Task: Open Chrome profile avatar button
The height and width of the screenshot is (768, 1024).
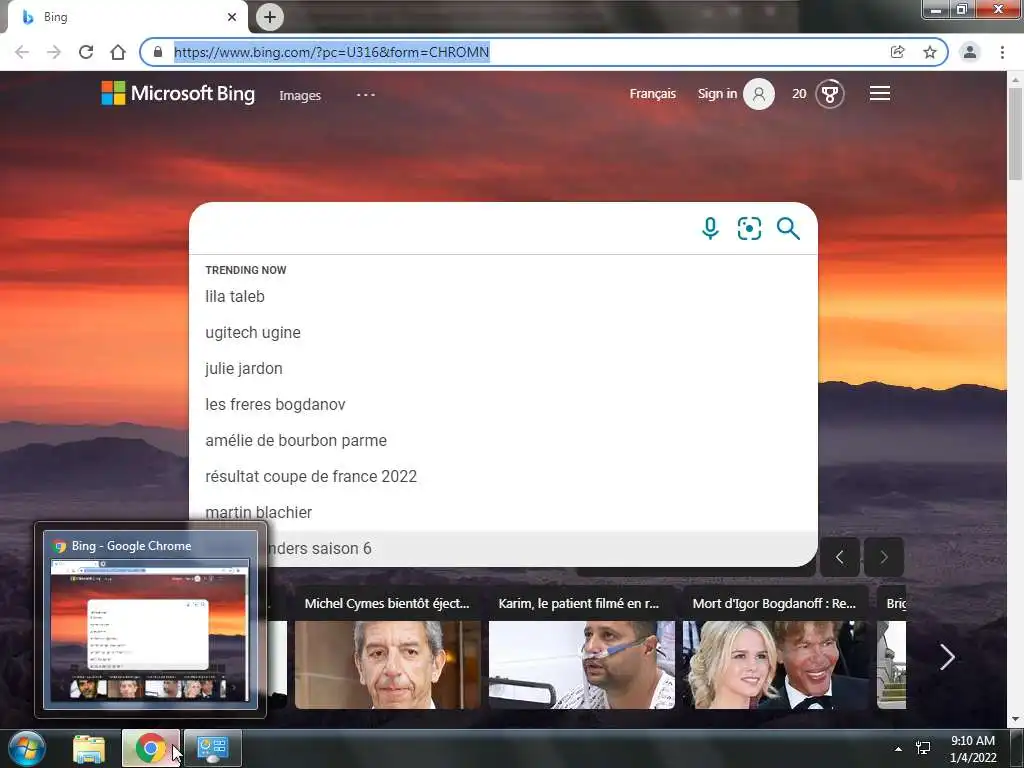Action: (x=970, y=52)
